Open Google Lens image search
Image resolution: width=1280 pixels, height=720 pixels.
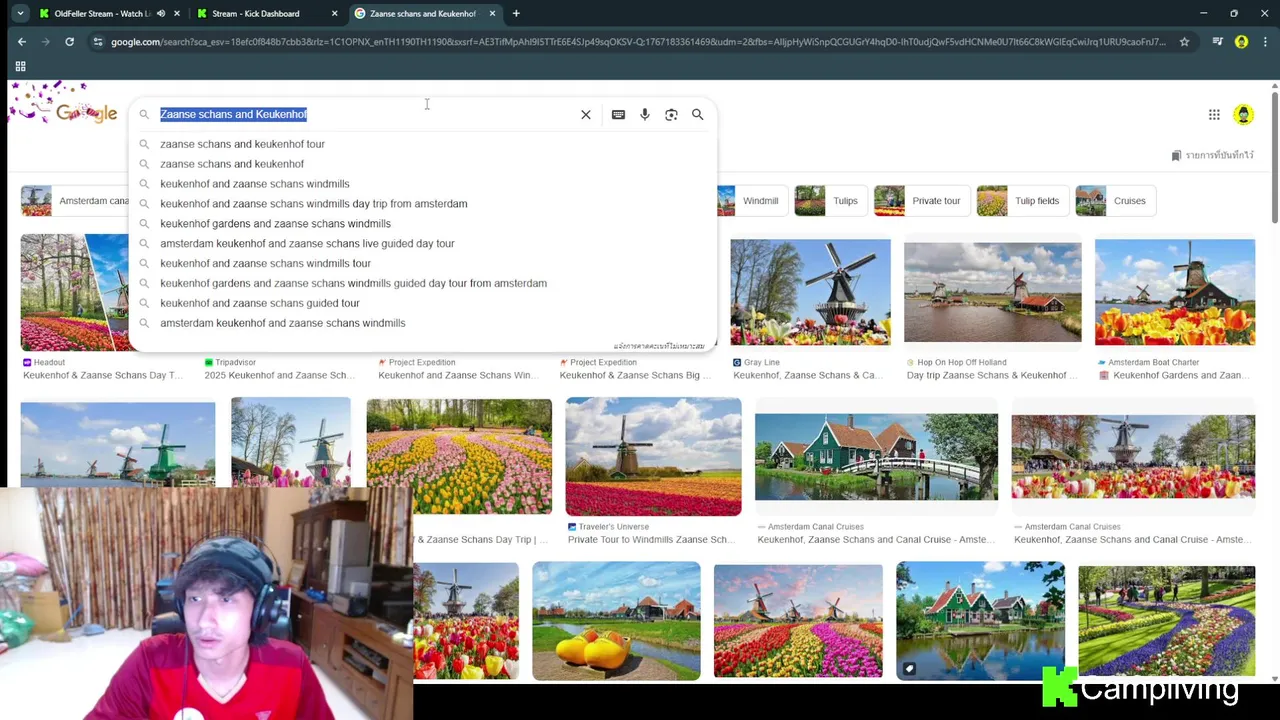[671, 115]
